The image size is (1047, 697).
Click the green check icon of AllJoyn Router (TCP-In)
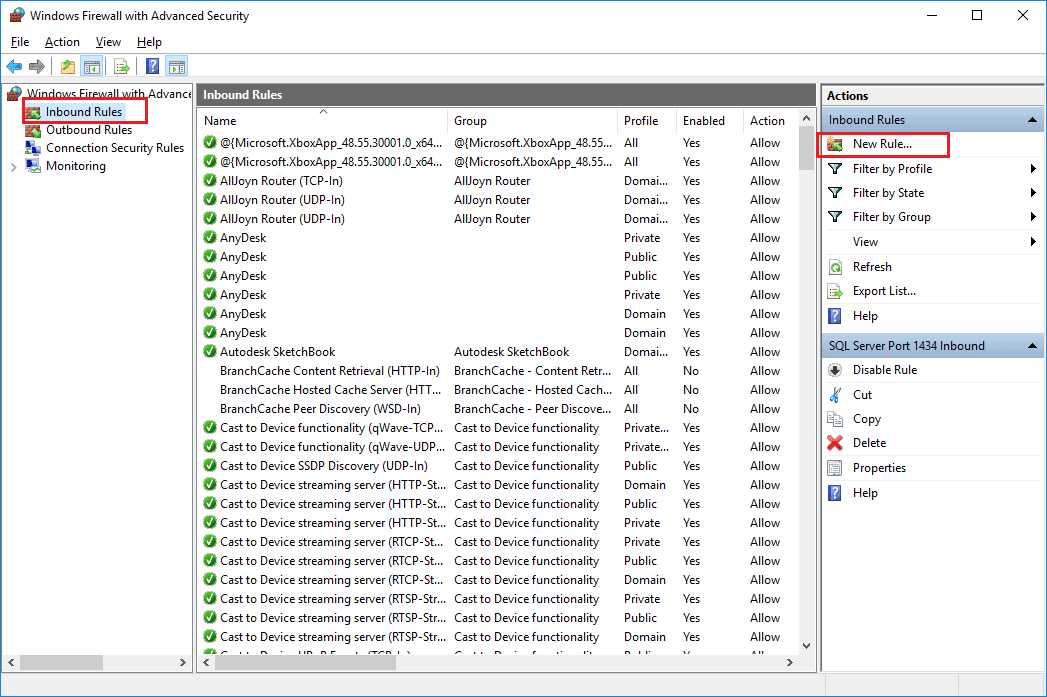210,180
